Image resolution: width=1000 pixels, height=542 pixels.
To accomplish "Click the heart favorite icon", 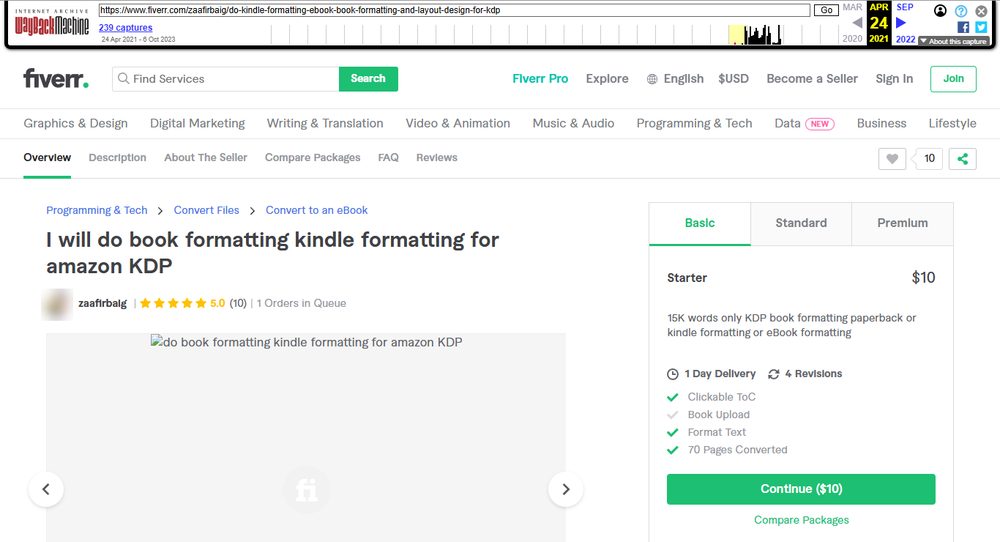I will tap(892, 159).
